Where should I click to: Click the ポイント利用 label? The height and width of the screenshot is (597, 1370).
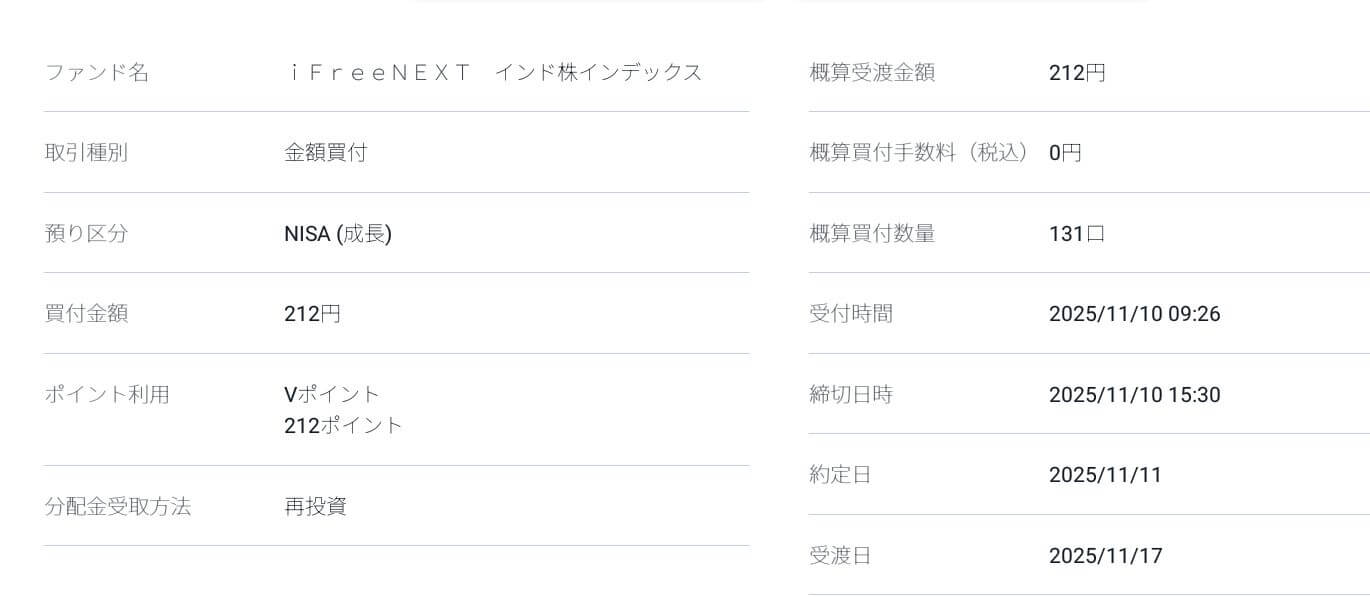coord(107,395)
